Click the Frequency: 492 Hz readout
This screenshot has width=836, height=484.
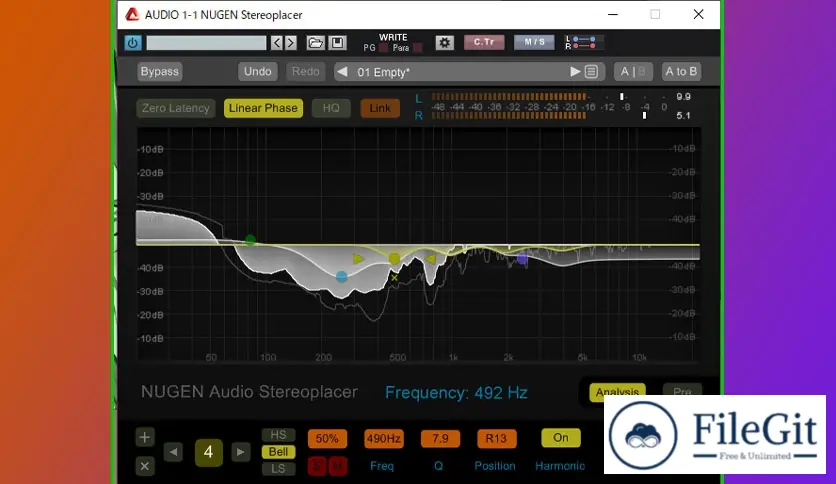pos(456,393)
